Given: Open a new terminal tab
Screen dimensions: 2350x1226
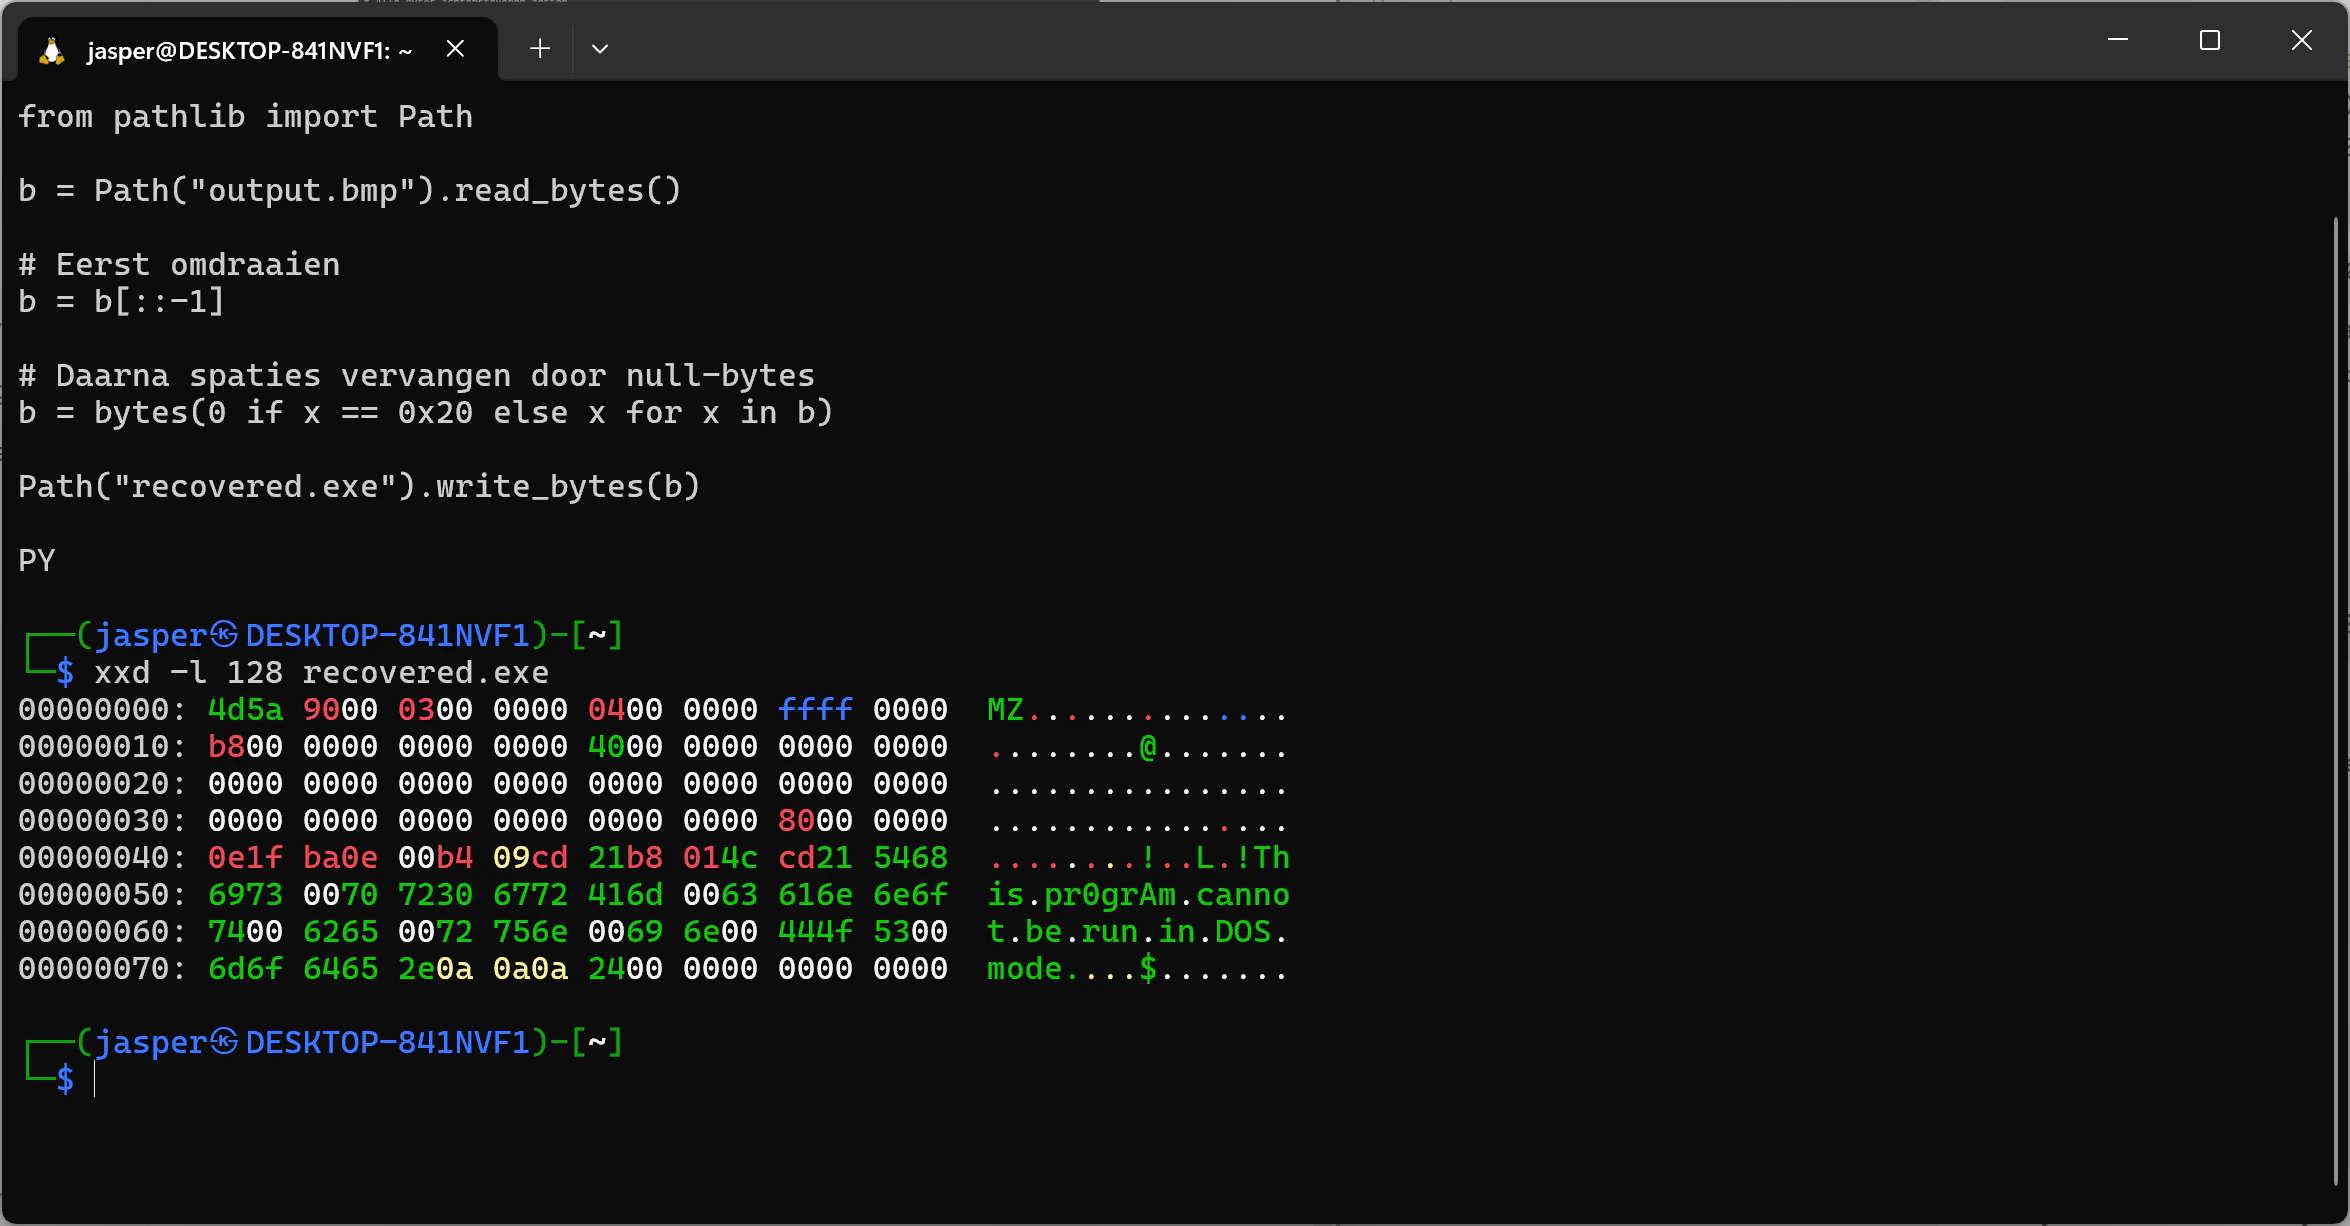Looking at the screenshot, I should [x=540, y=48].
